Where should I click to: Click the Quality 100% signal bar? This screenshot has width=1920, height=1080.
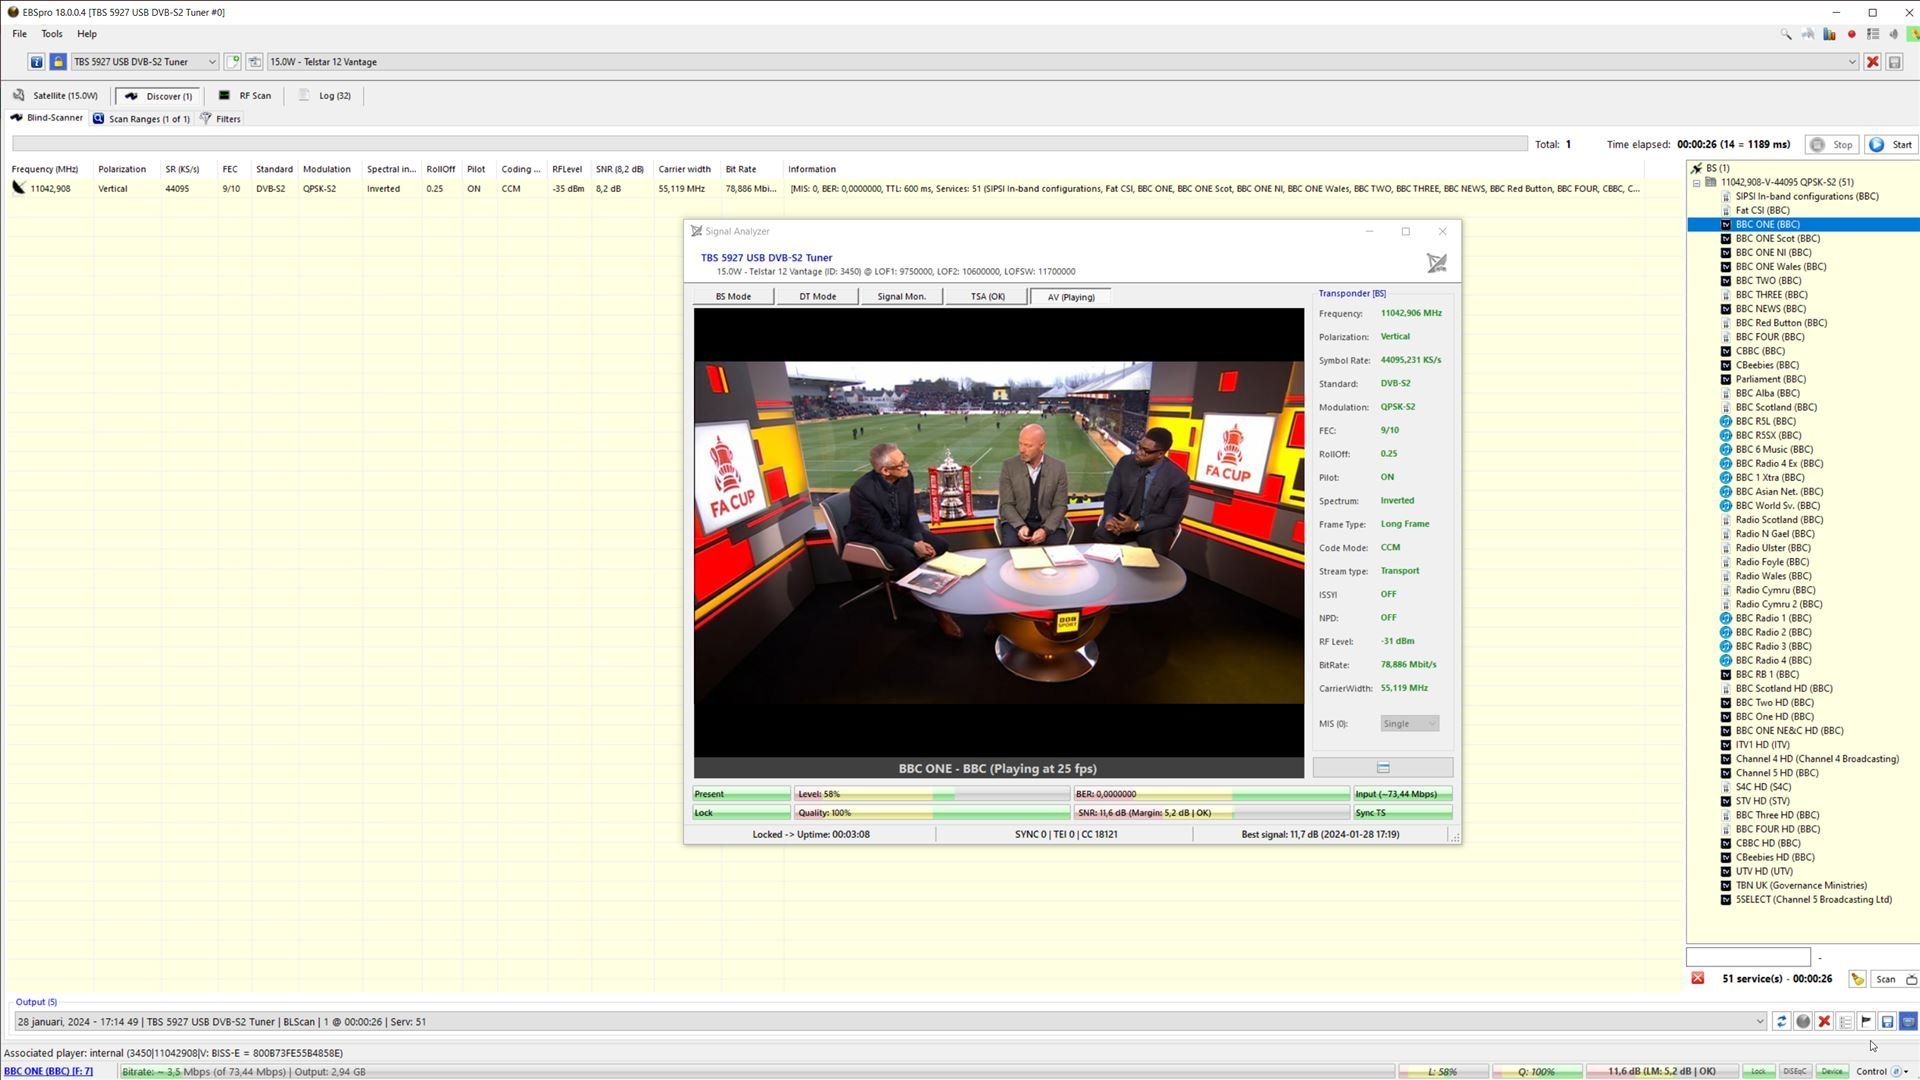[932, 813]
